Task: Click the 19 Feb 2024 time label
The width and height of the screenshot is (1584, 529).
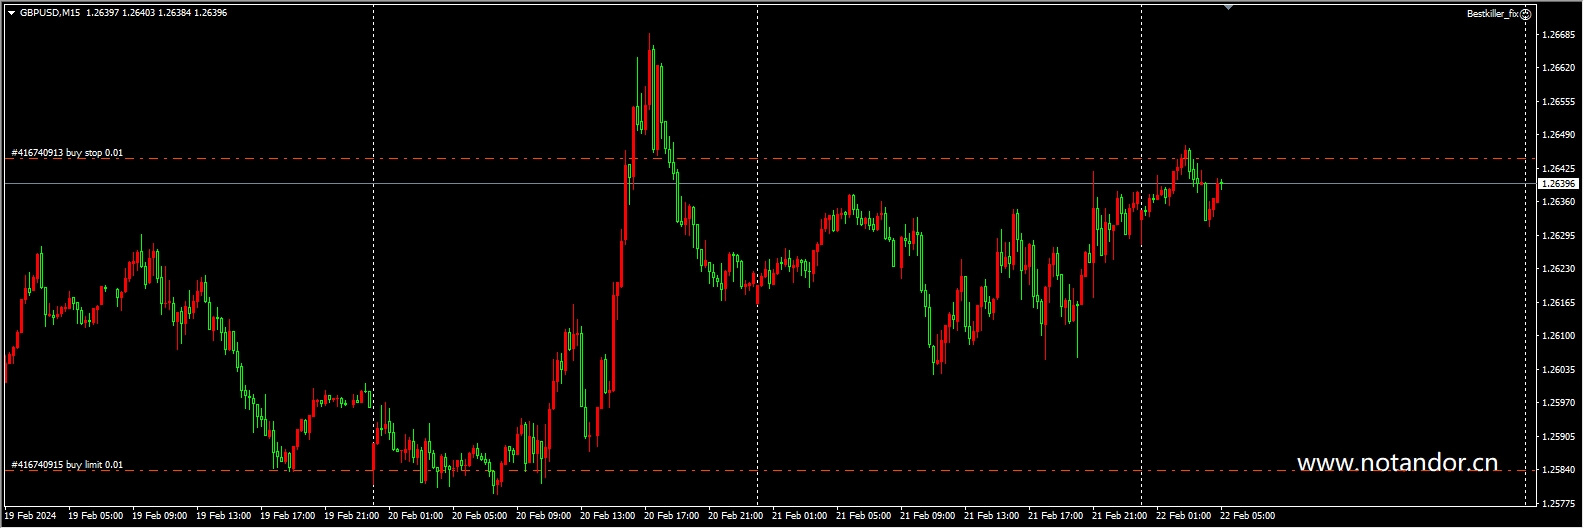Action: click(31, 517)
